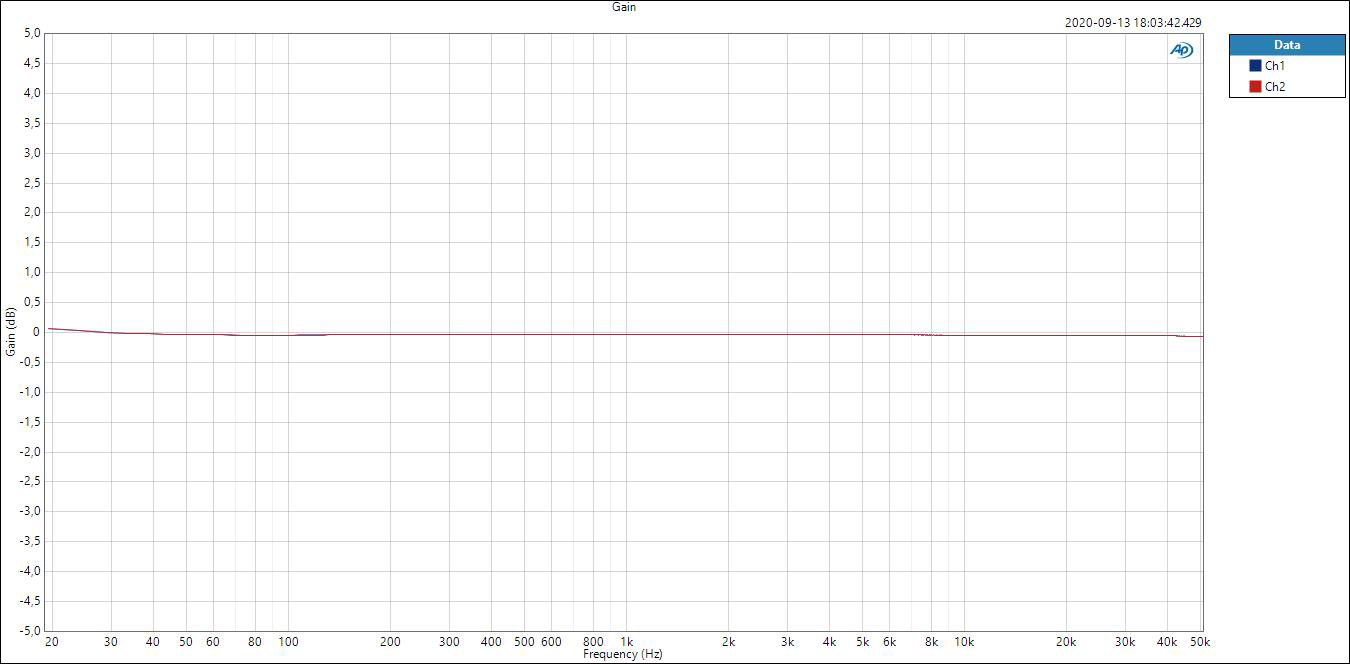Click the -5,0 gain axis label

point(31,631)
